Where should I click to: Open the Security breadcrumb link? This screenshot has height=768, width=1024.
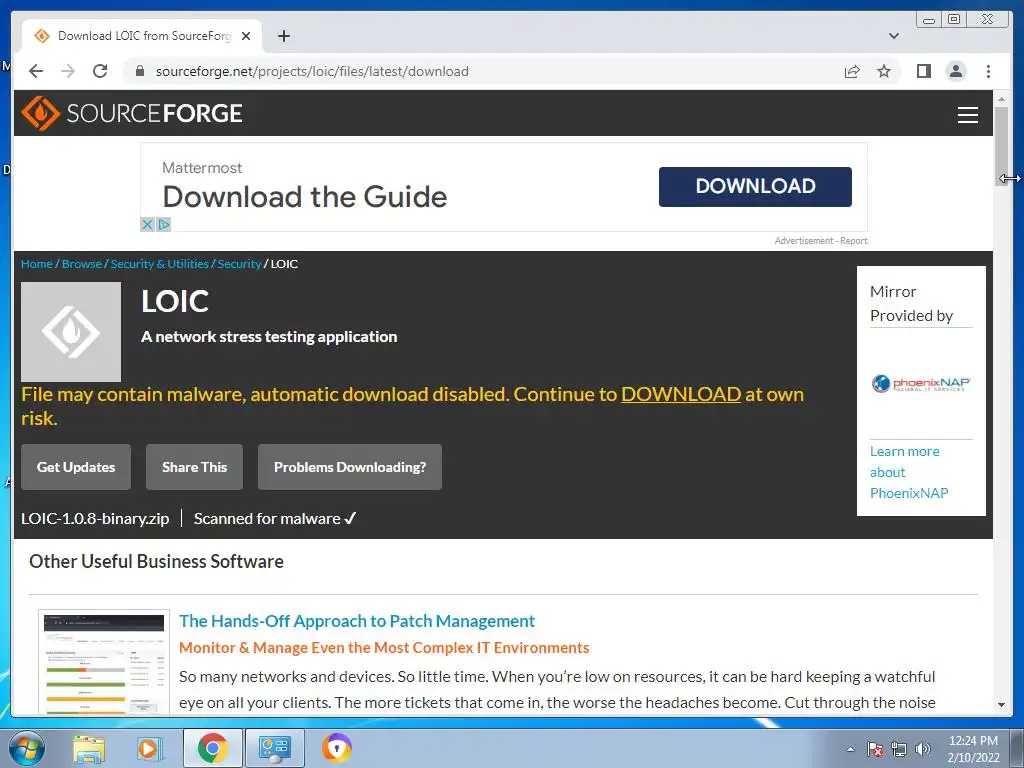pos(239,264)
